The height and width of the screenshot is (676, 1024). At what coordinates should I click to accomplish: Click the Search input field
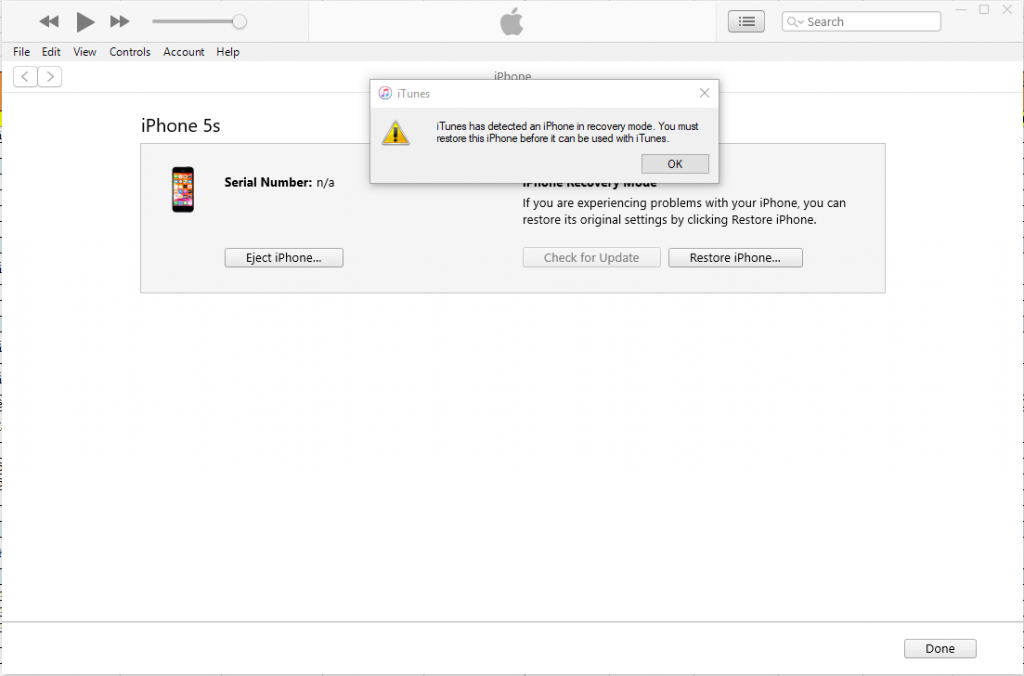[861, 22]
